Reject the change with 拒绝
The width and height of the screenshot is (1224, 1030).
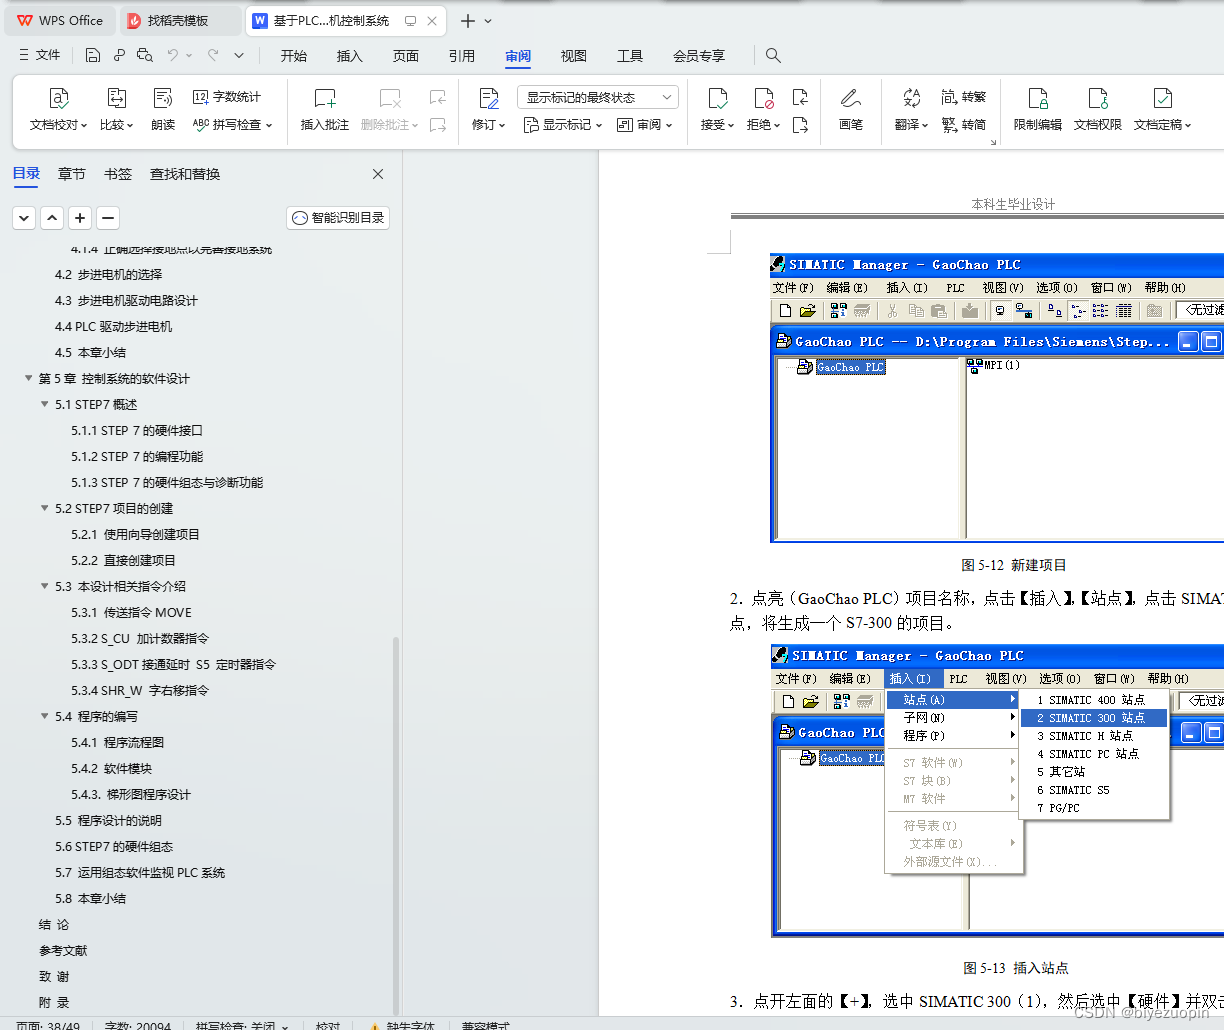[763, 109]
